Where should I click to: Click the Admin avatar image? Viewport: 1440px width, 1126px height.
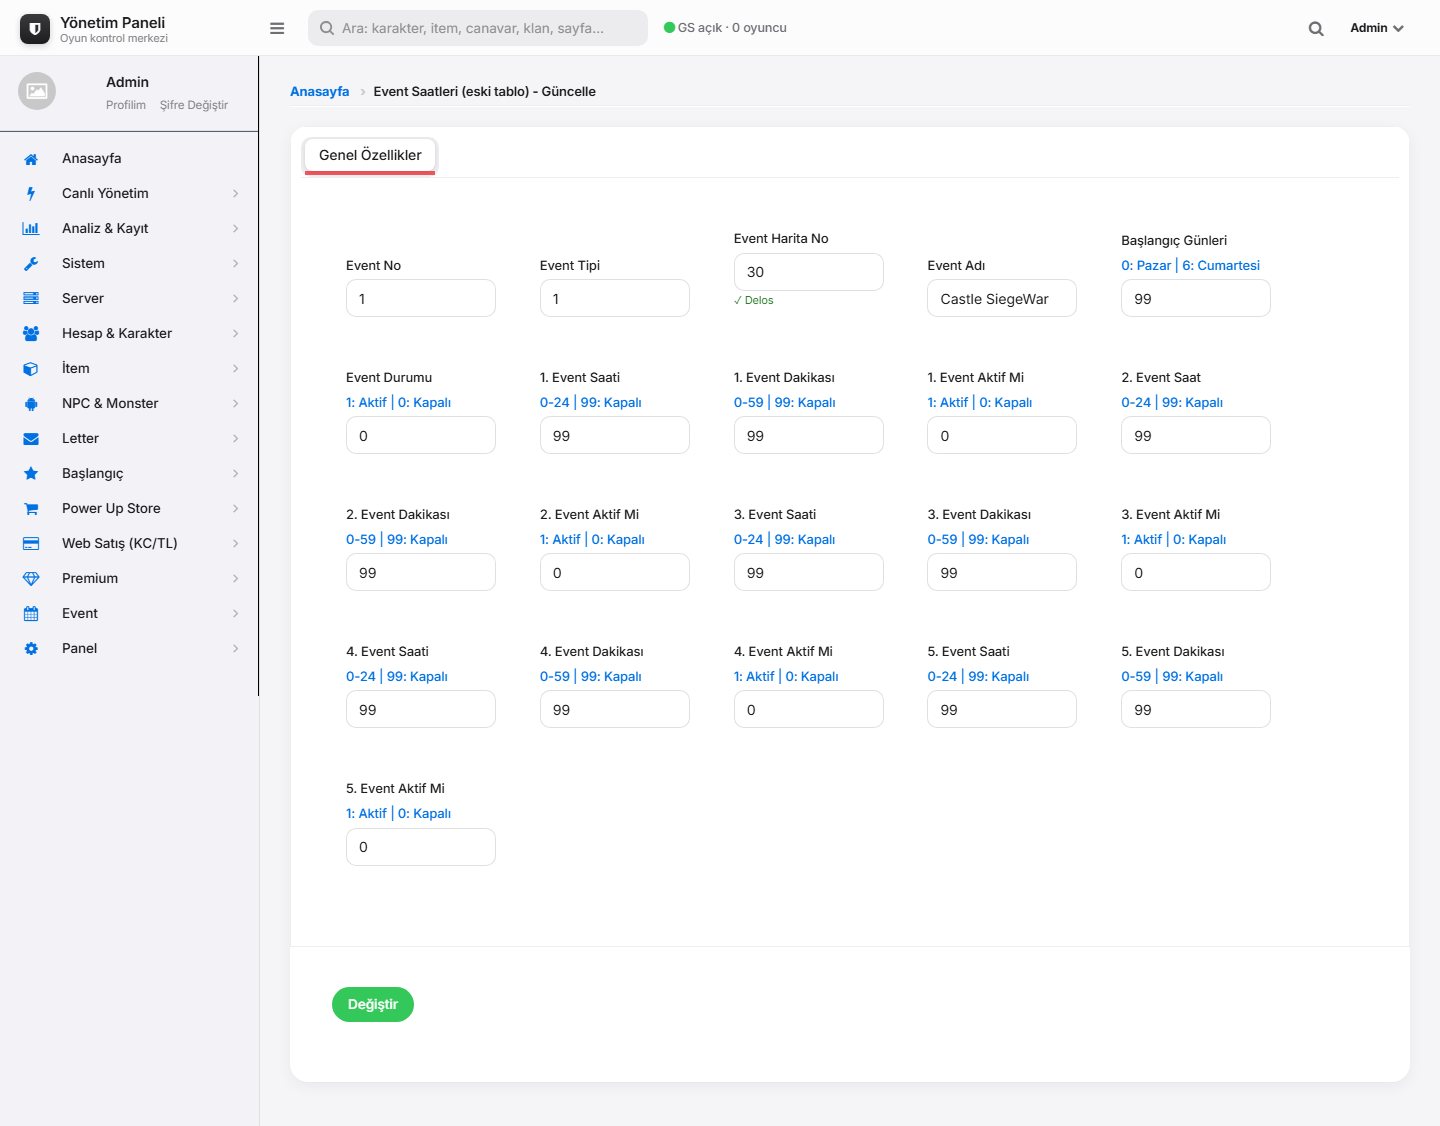37,91
